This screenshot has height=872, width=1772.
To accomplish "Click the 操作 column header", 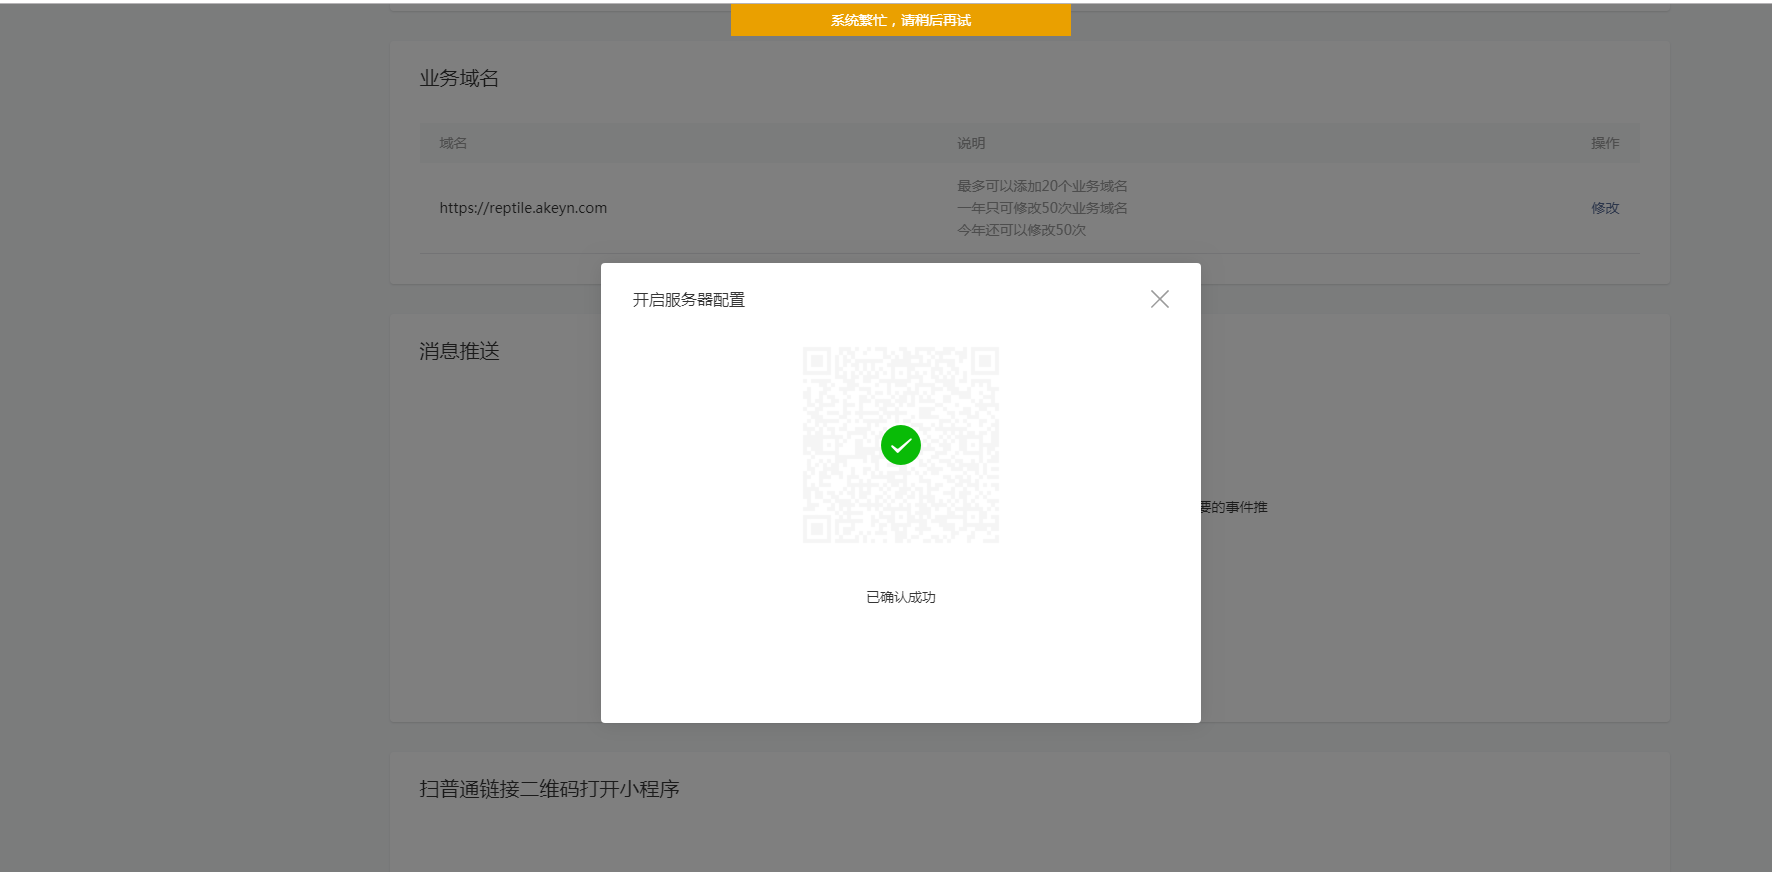I will [1605, 143].
